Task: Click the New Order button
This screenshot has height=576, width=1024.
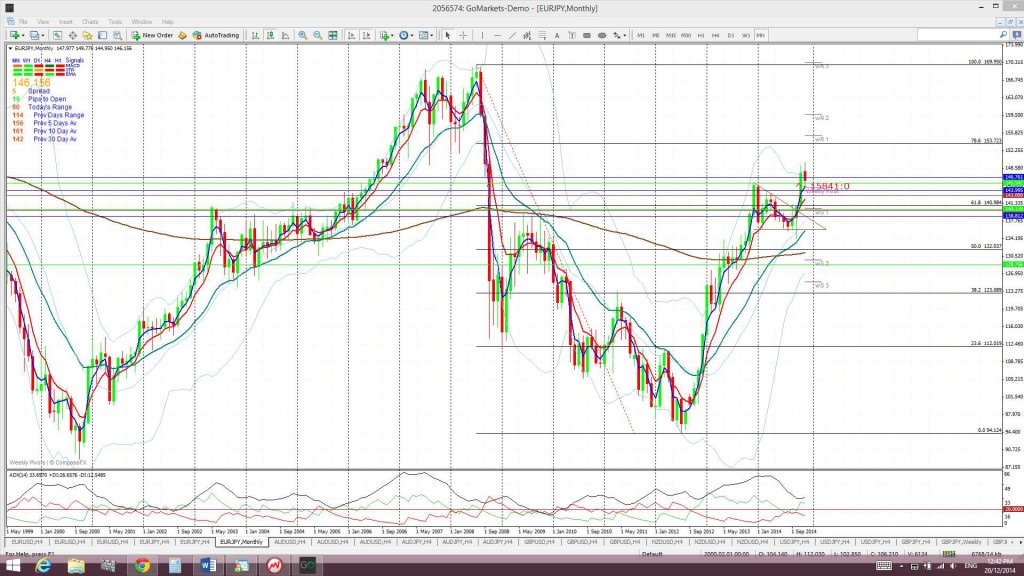Action: [x=152, y=35]
